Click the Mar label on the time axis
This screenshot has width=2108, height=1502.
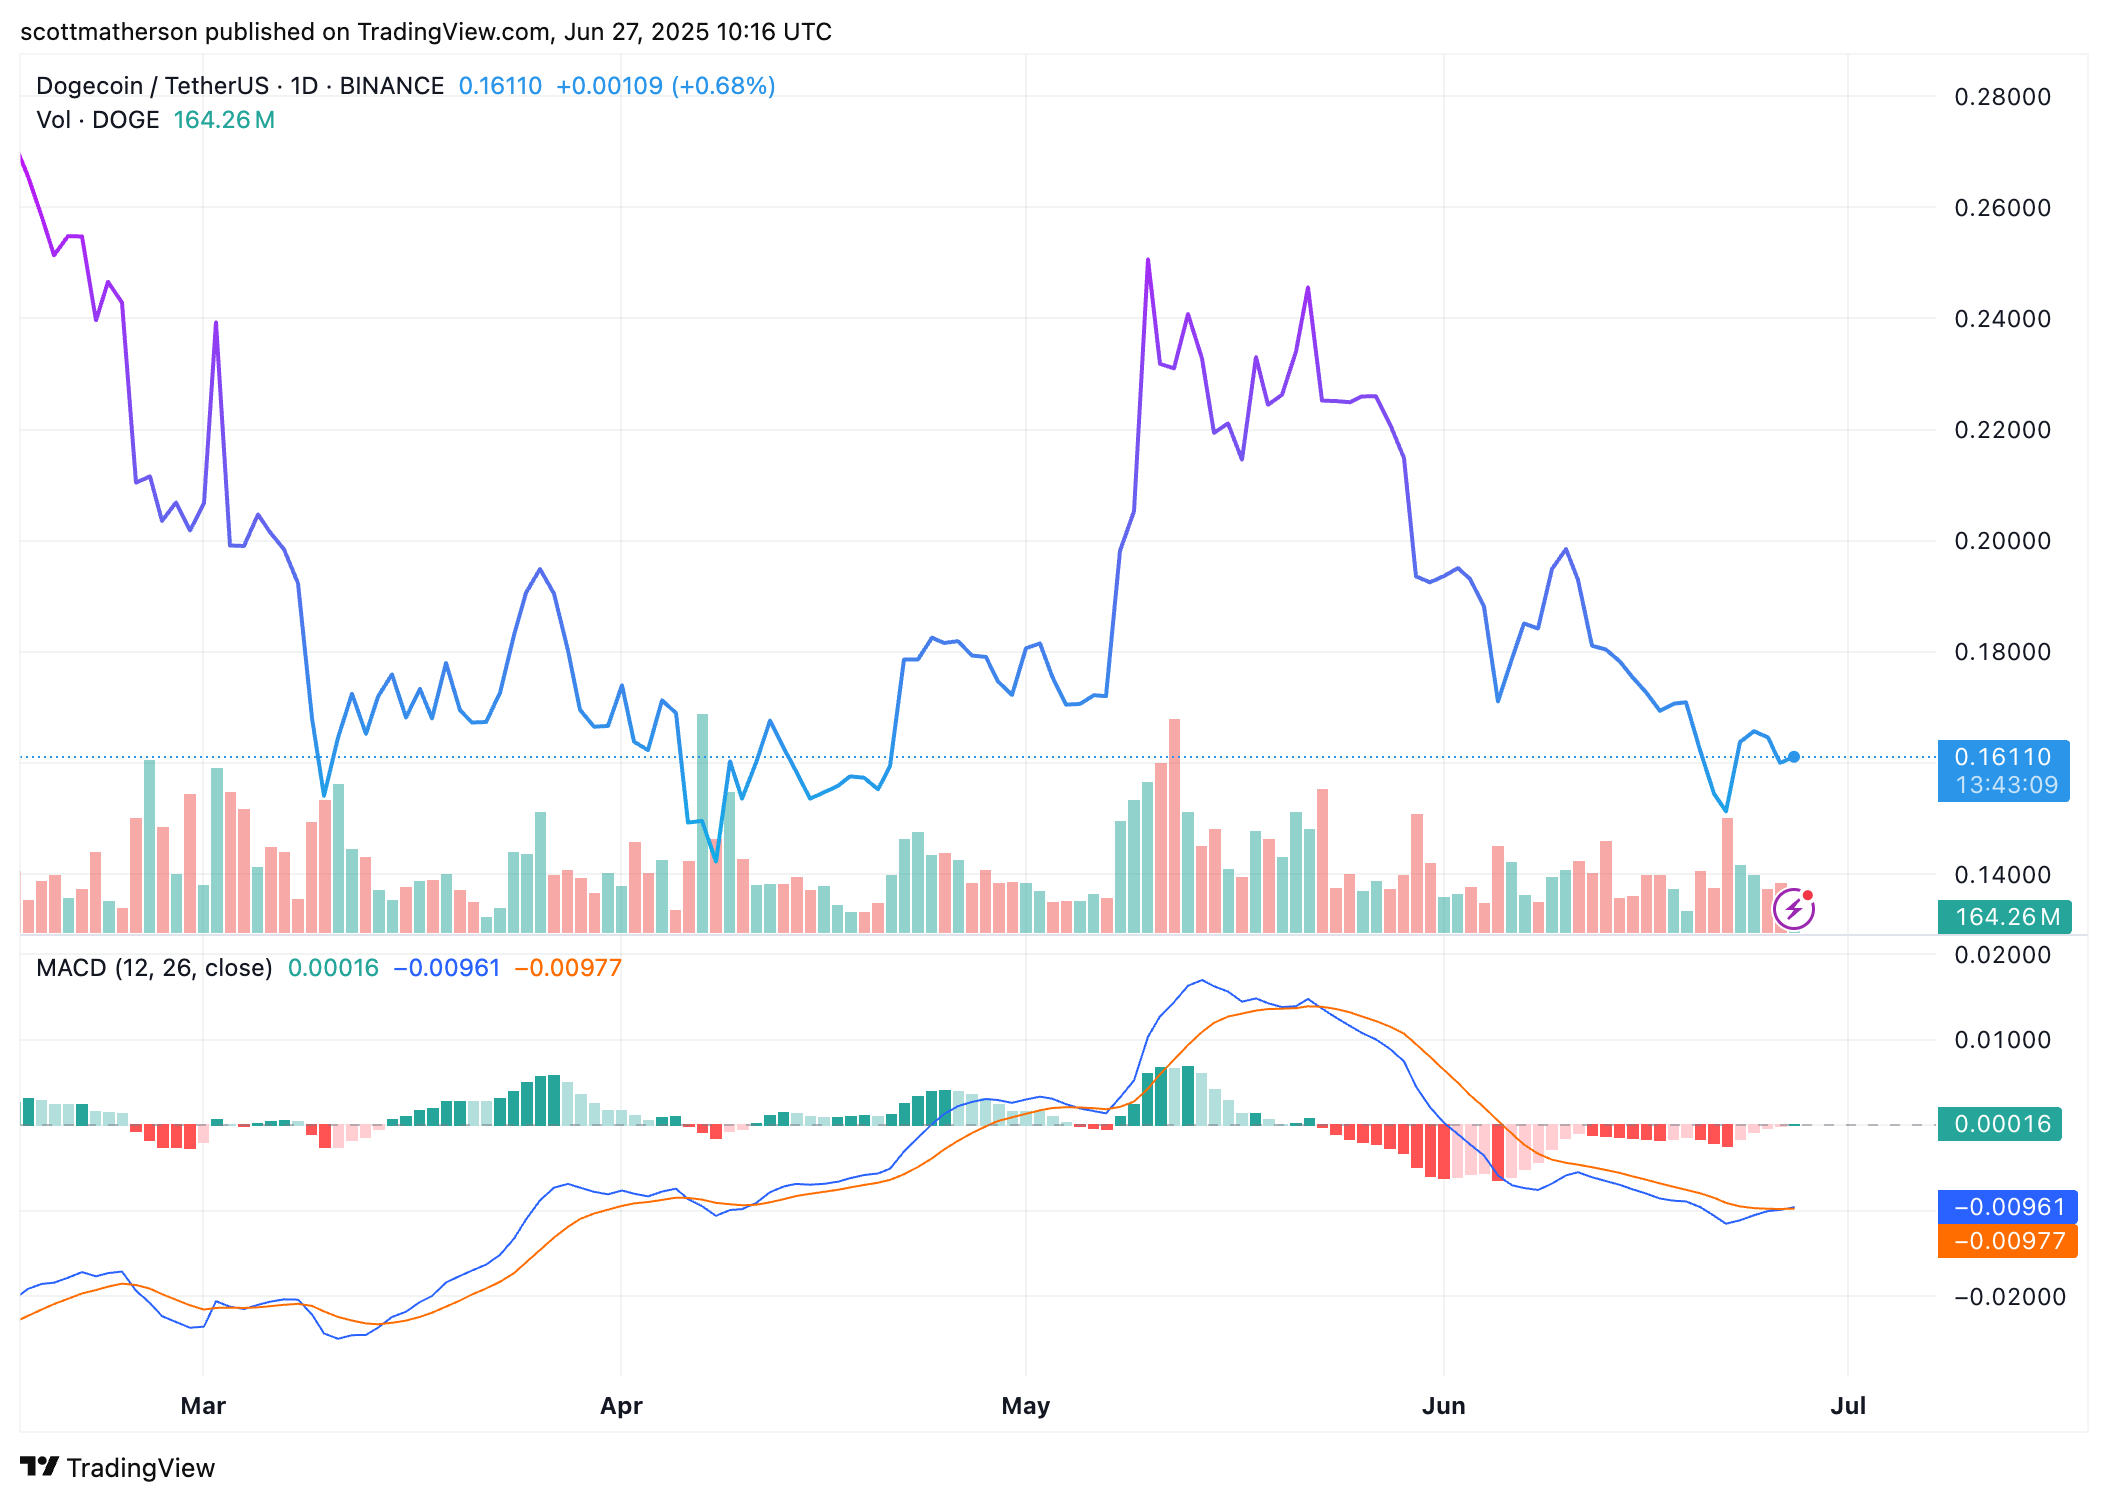(x=204, y=1405)
